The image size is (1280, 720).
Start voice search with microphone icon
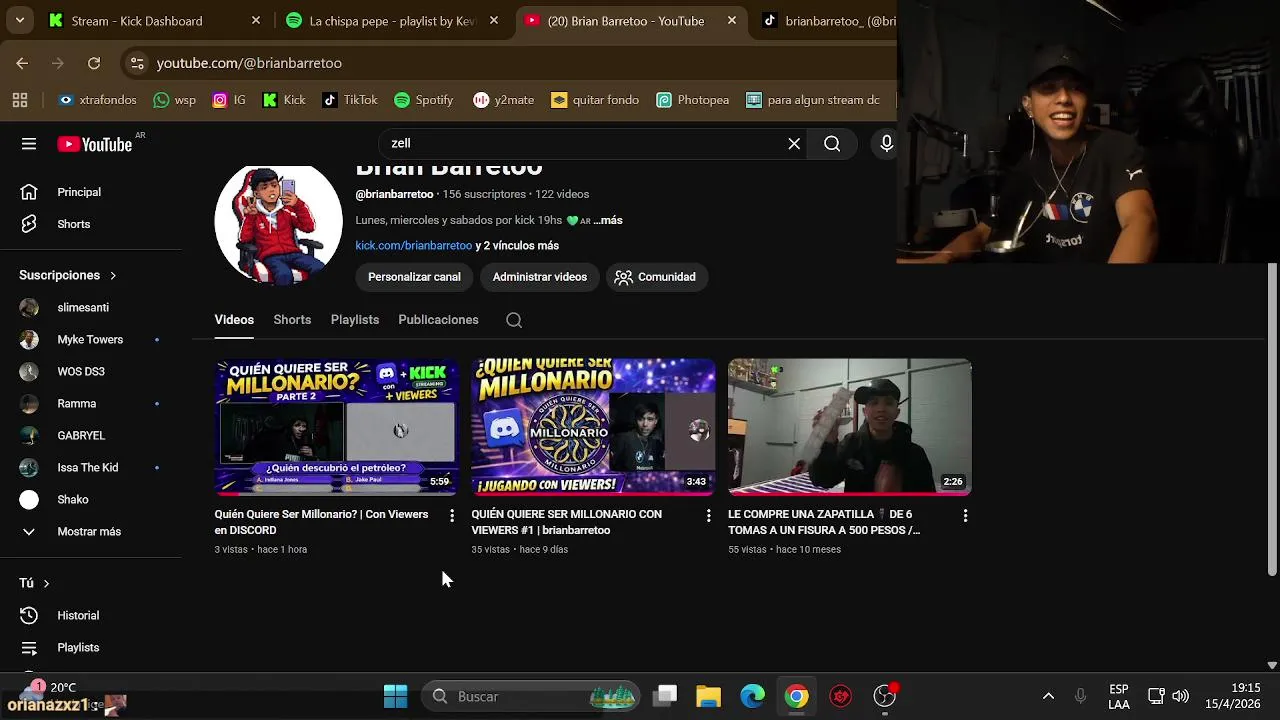[x=886, y=144]
